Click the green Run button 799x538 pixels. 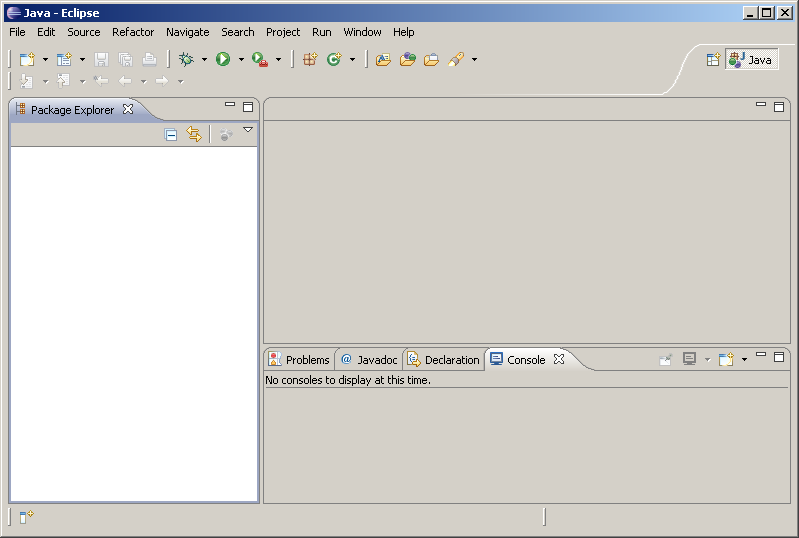(x=223, y=60)
